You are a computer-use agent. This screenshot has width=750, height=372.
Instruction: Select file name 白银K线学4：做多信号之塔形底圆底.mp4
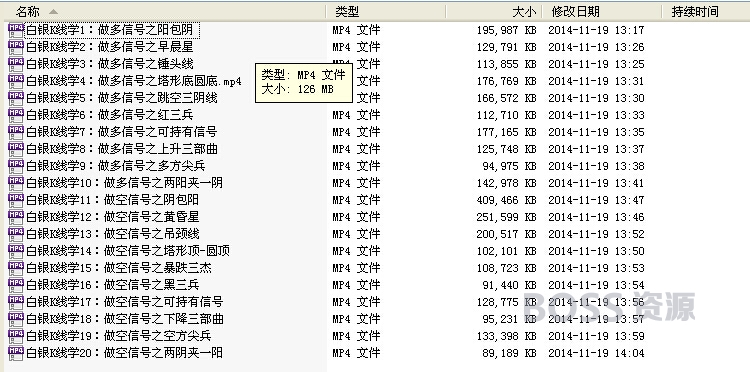click(134, 81)
